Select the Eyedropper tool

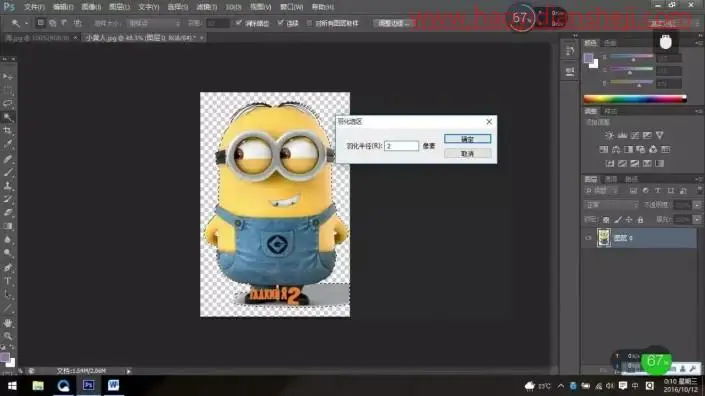[8, 144]
